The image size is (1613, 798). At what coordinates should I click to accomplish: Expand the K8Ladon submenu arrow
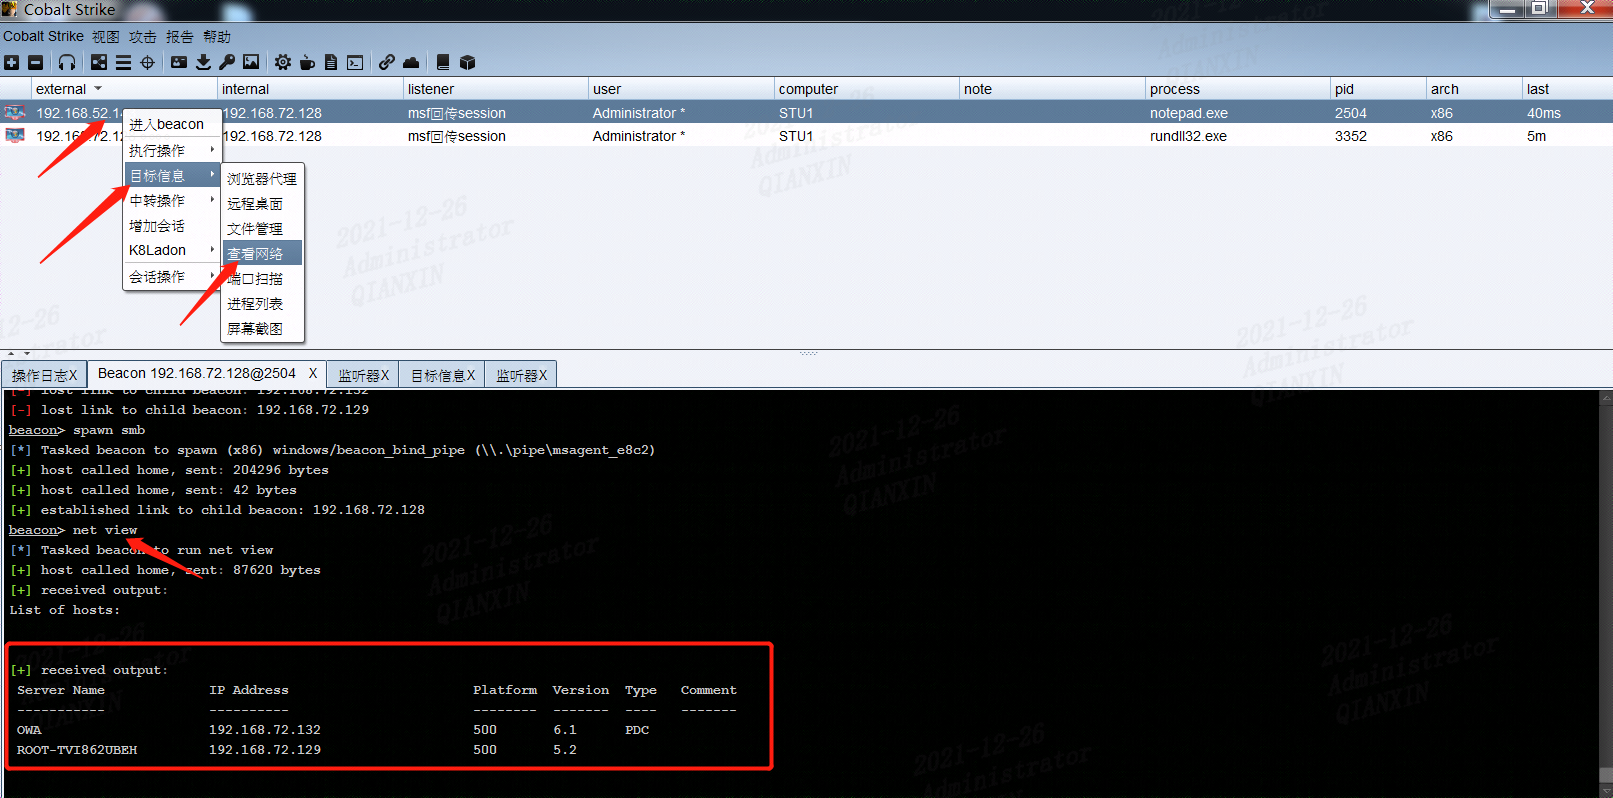tap(212, 250)
